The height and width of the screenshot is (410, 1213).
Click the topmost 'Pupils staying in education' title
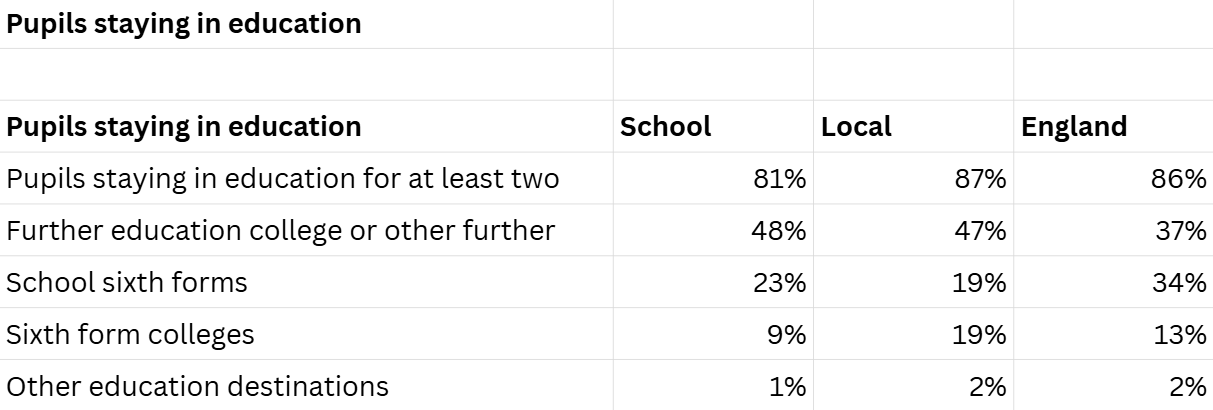pos(184,24)
